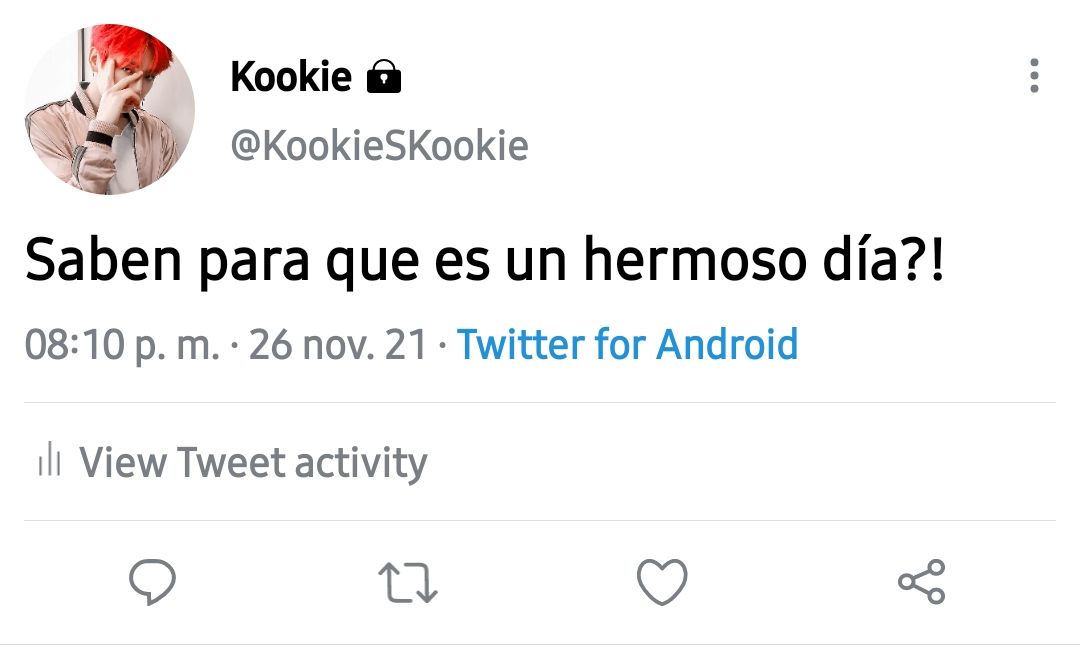Screen dimensions: 1080x659
Task: Select the tweet text about hermoso día
Action: [484, 260]
